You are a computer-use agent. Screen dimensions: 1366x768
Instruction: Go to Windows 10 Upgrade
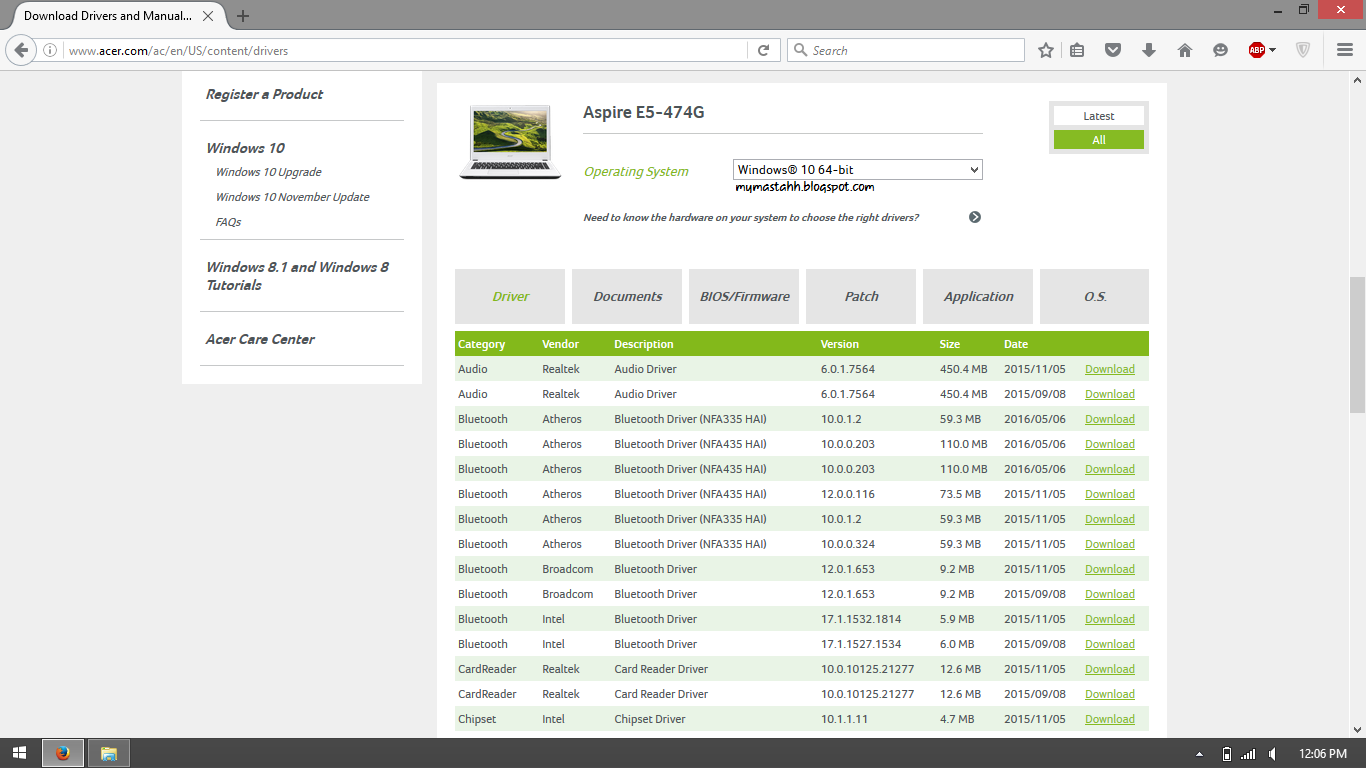[268, 172]
